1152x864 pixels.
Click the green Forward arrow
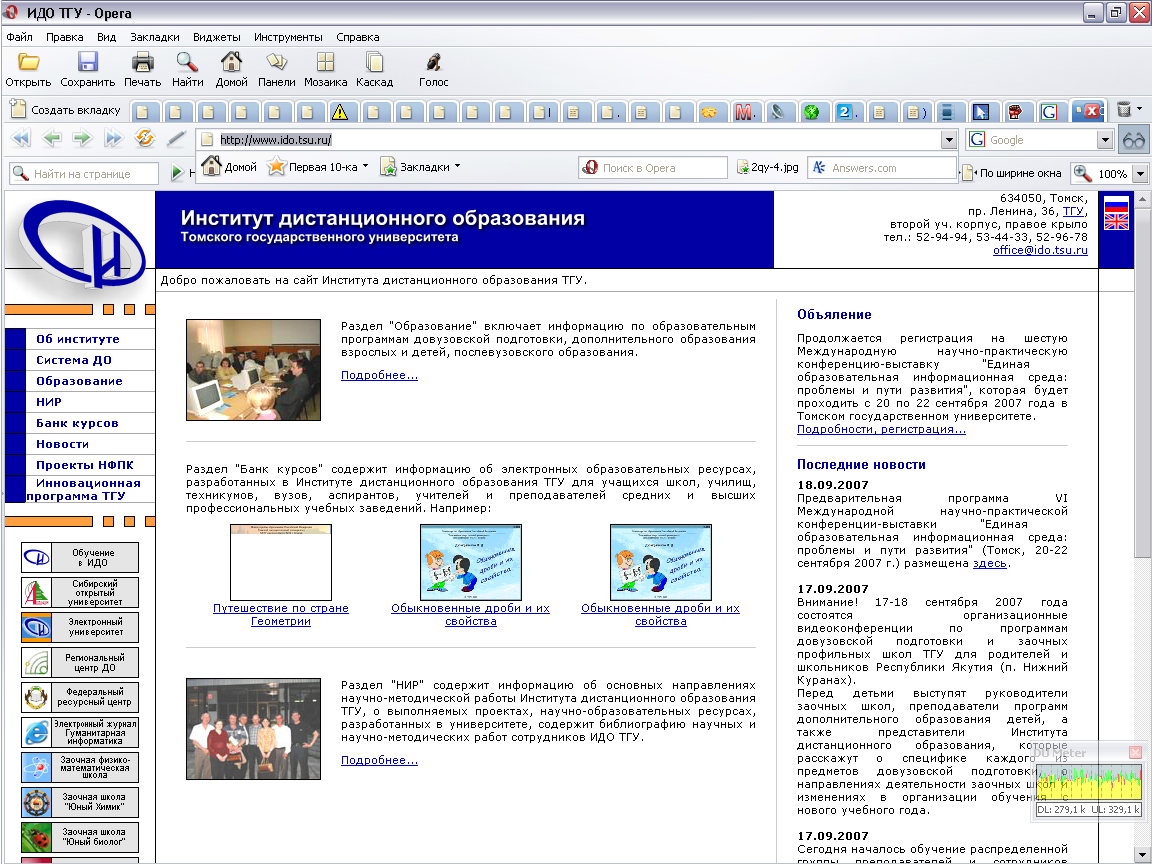click(82, 137)
